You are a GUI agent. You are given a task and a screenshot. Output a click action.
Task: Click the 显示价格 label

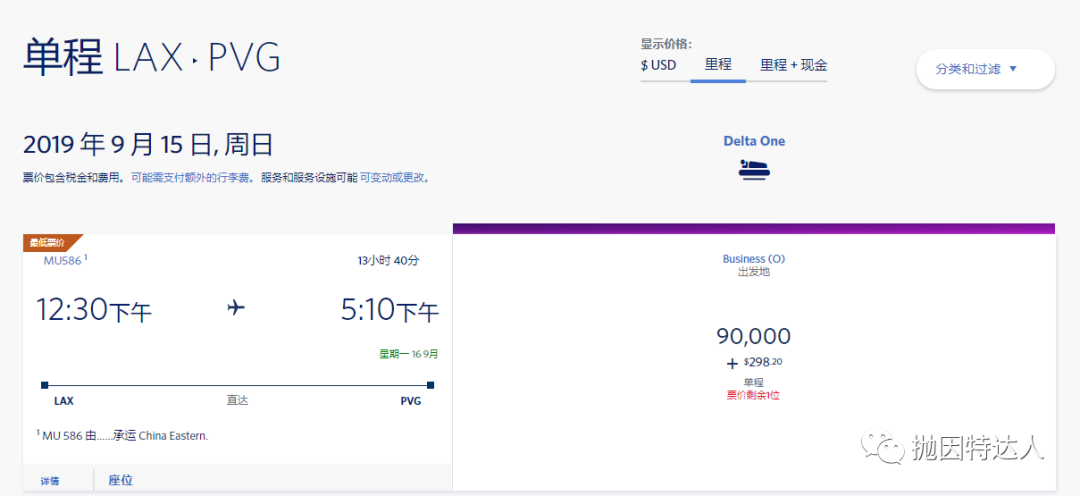(666, 45)
